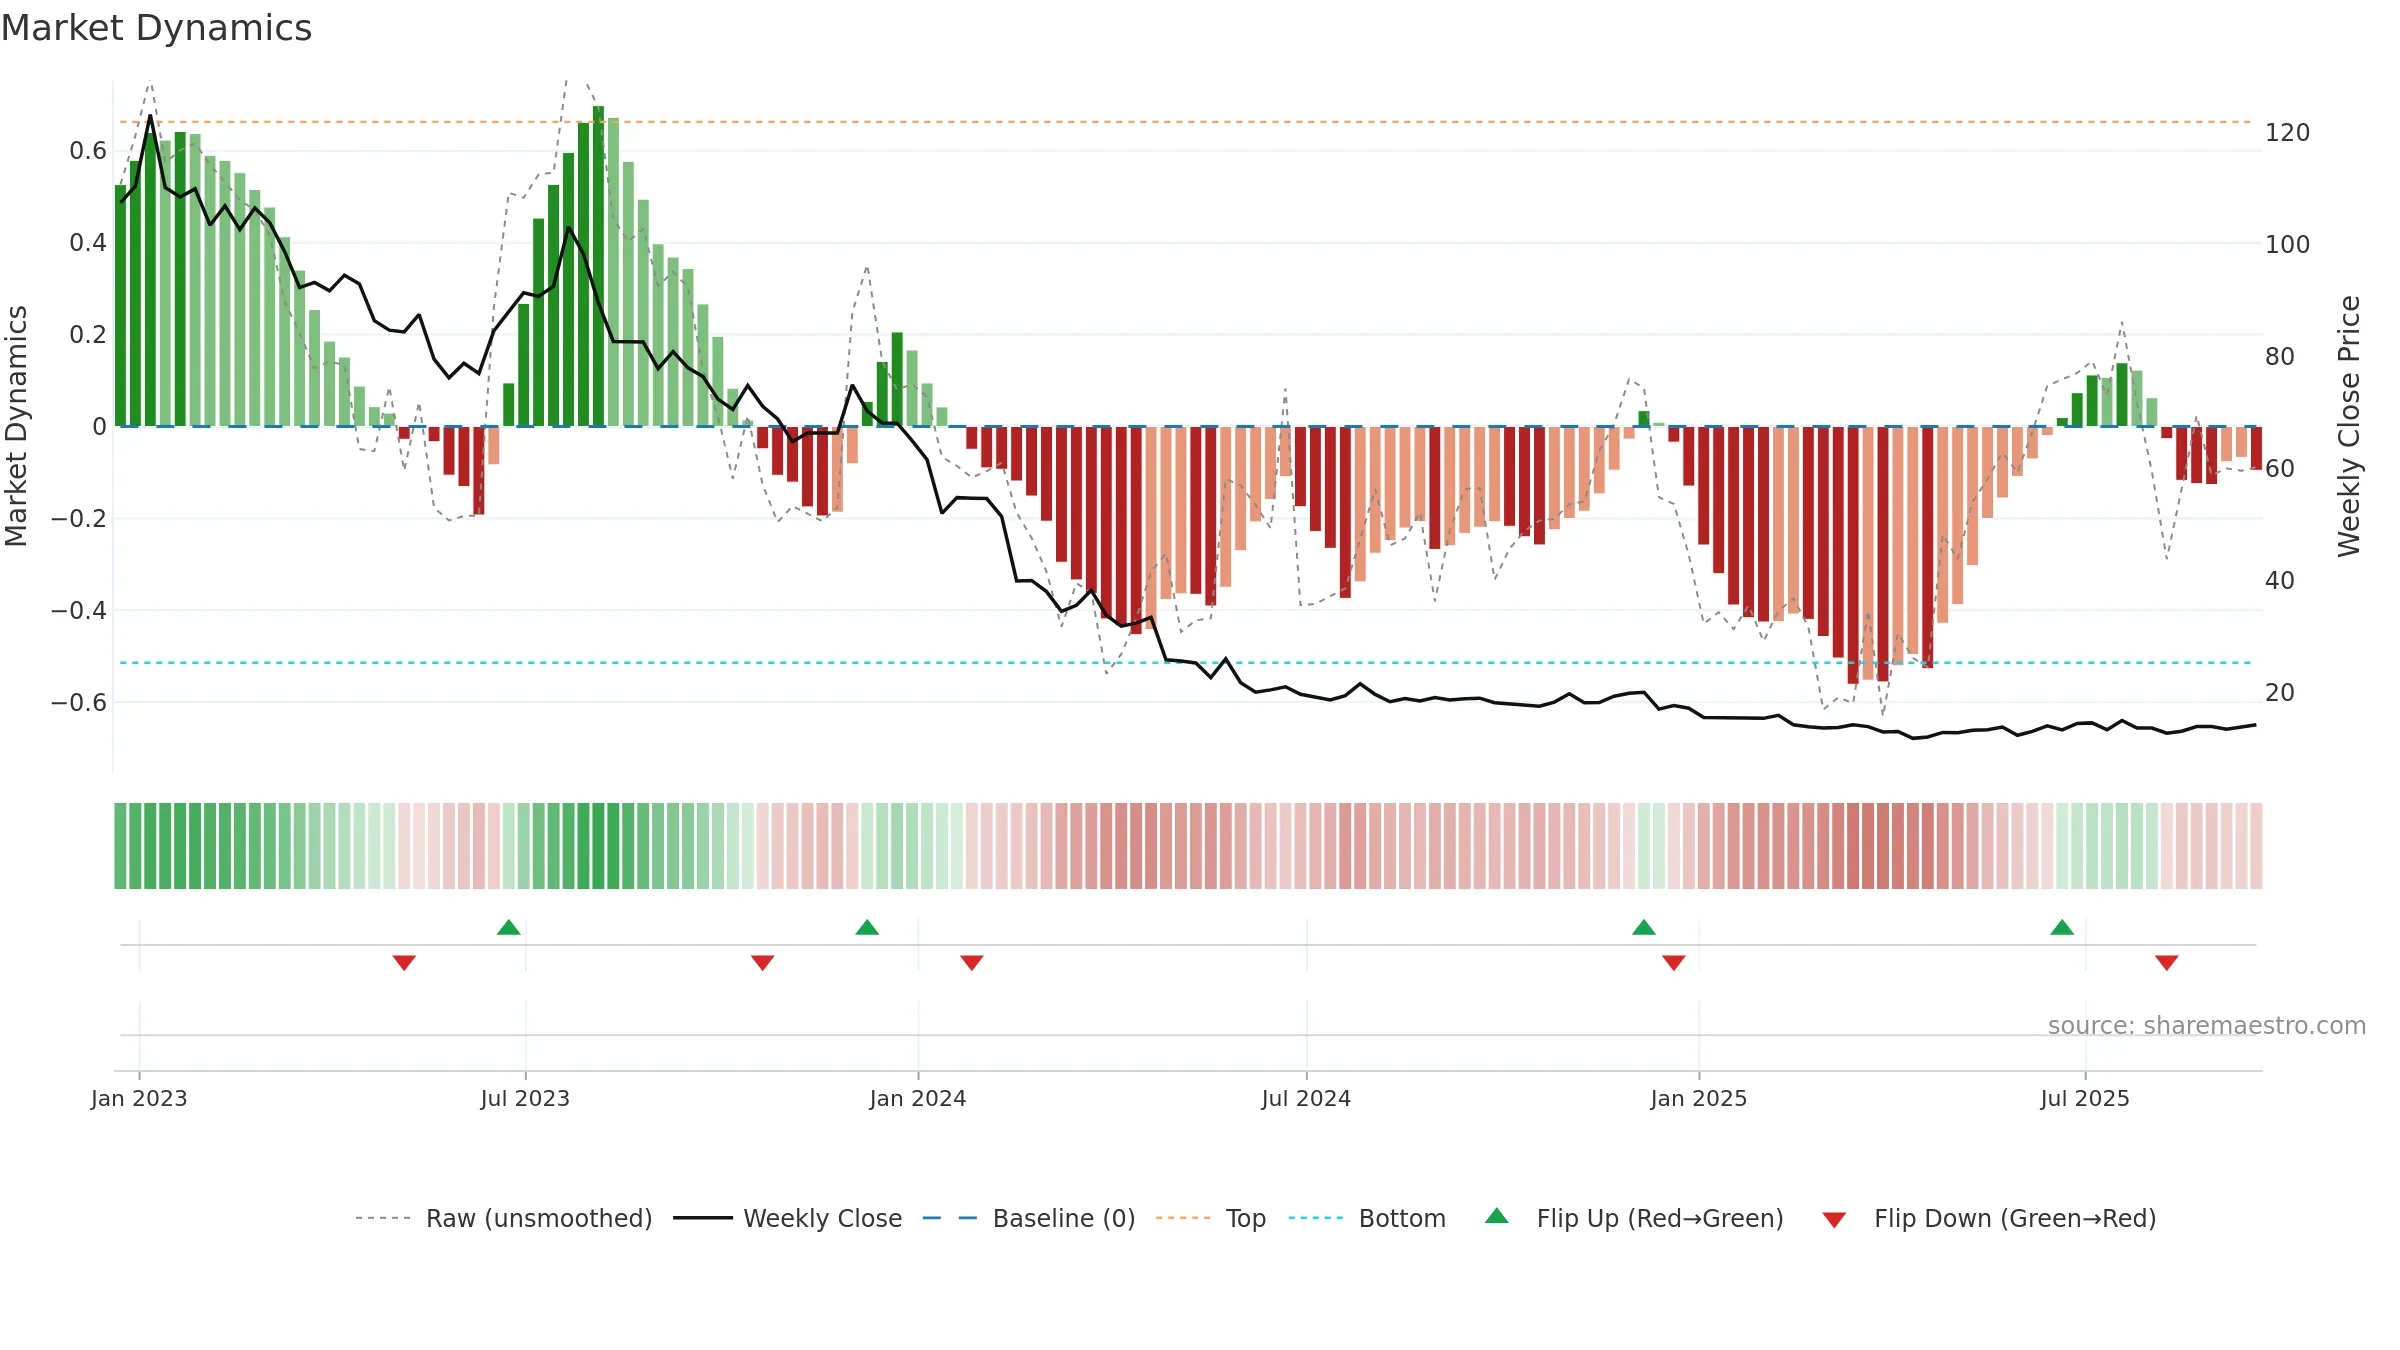Click the Market Dynamics chart title
The width and height of the screenshot is (2400, 1350).
click(156, 28)
